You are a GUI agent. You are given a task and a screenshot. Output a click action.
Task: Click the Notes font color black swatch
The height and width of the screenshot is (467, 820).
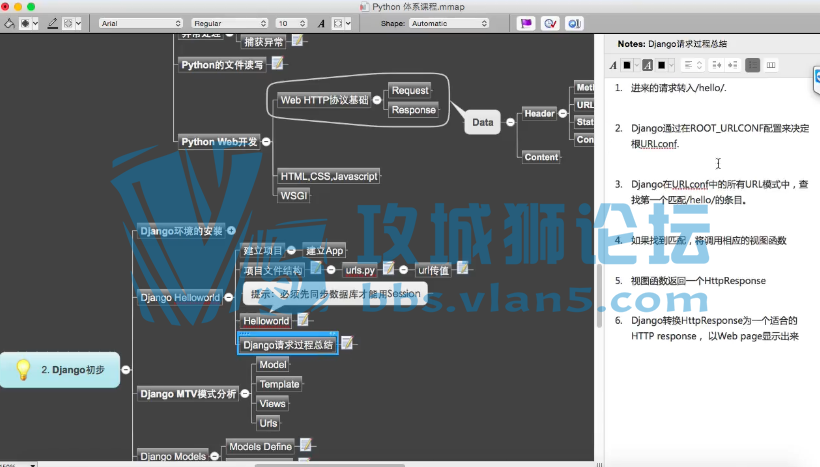tap(627, 65)
